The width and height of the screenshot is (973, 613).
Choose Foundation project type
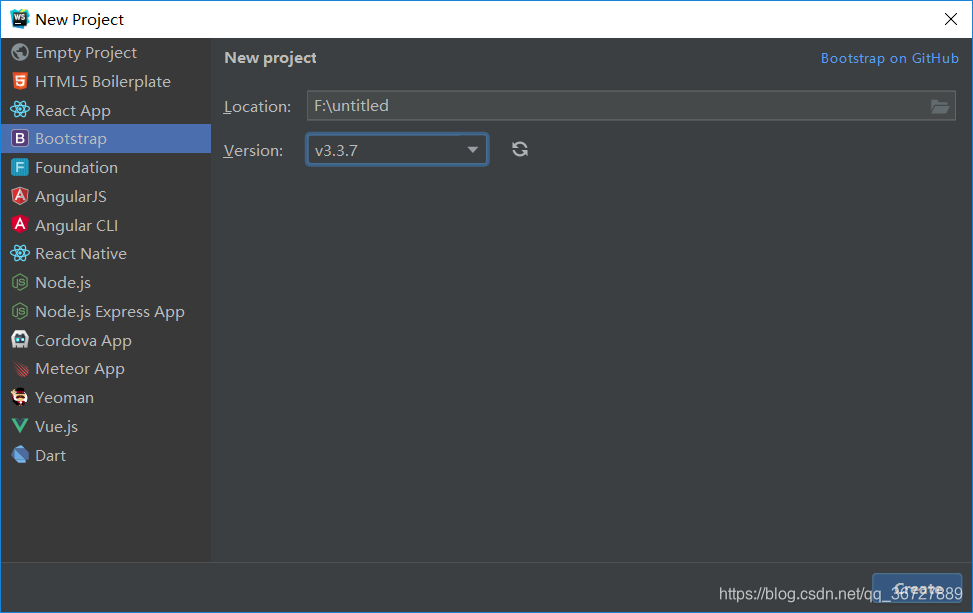pyautogui.click(x=106, y=168)
